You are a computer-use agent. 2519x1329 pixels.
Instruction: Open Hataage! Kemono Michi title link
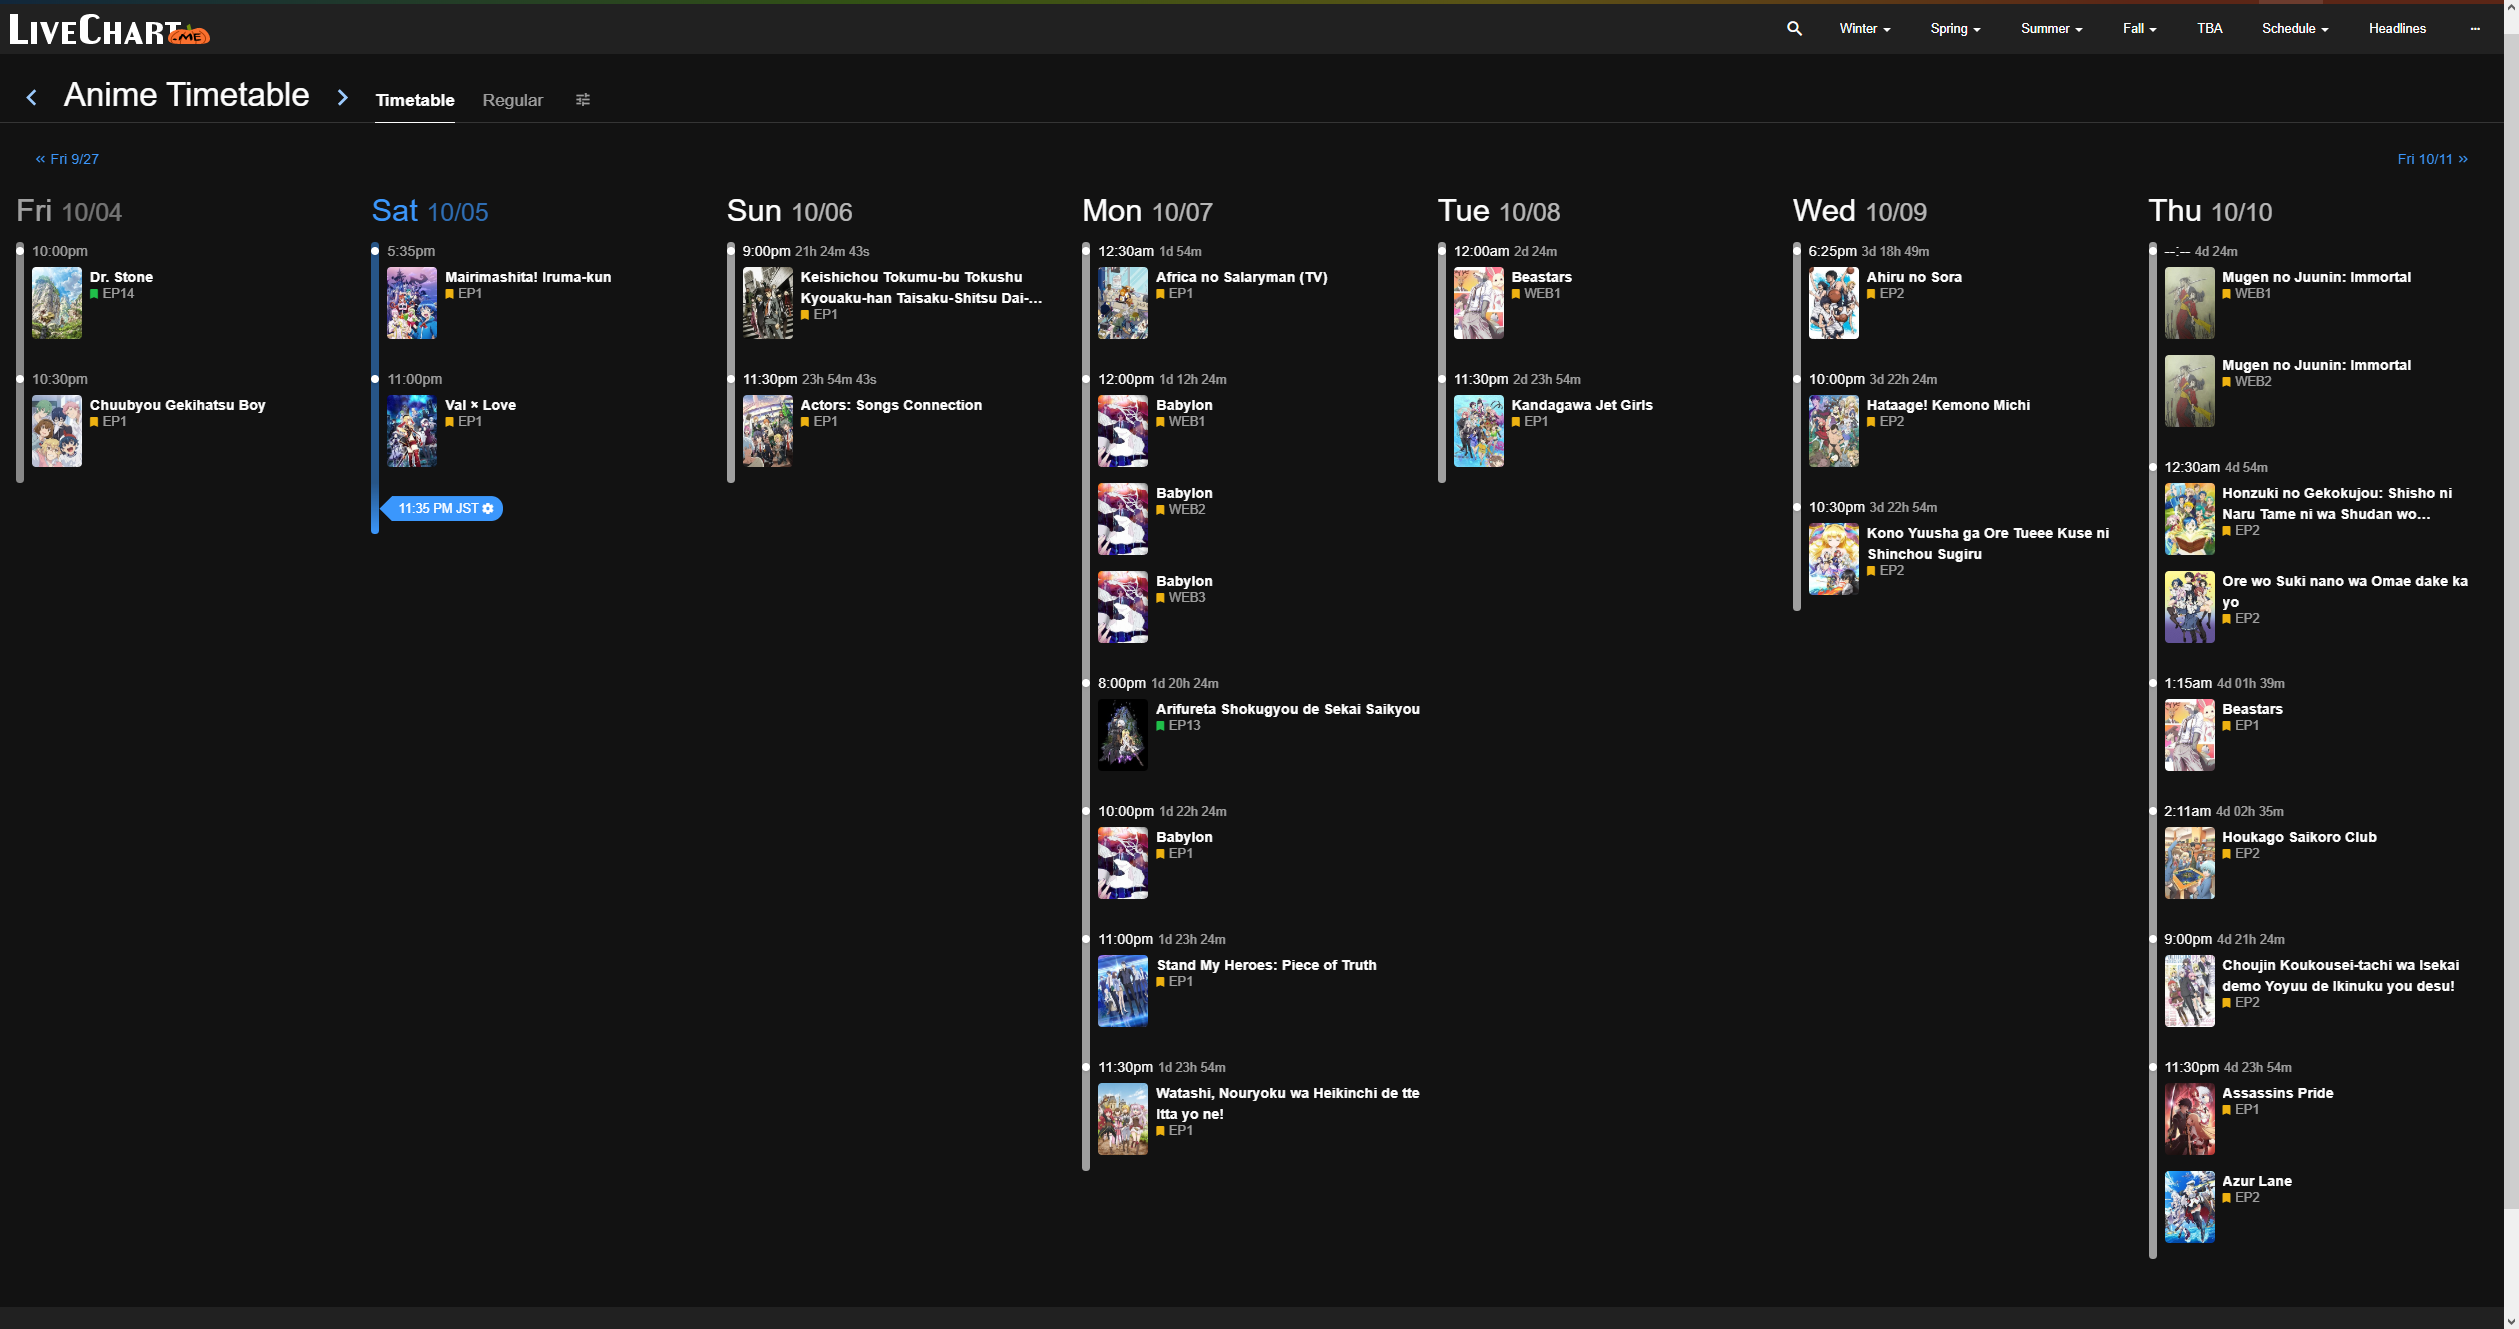[x=1947, y=405]
